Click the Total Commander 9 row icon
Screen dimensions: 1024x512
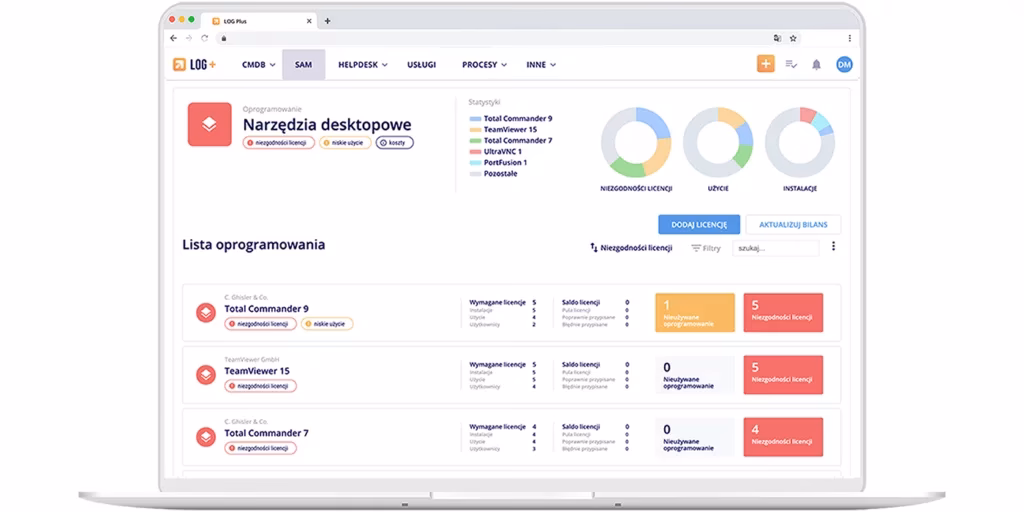click(206, 313)
